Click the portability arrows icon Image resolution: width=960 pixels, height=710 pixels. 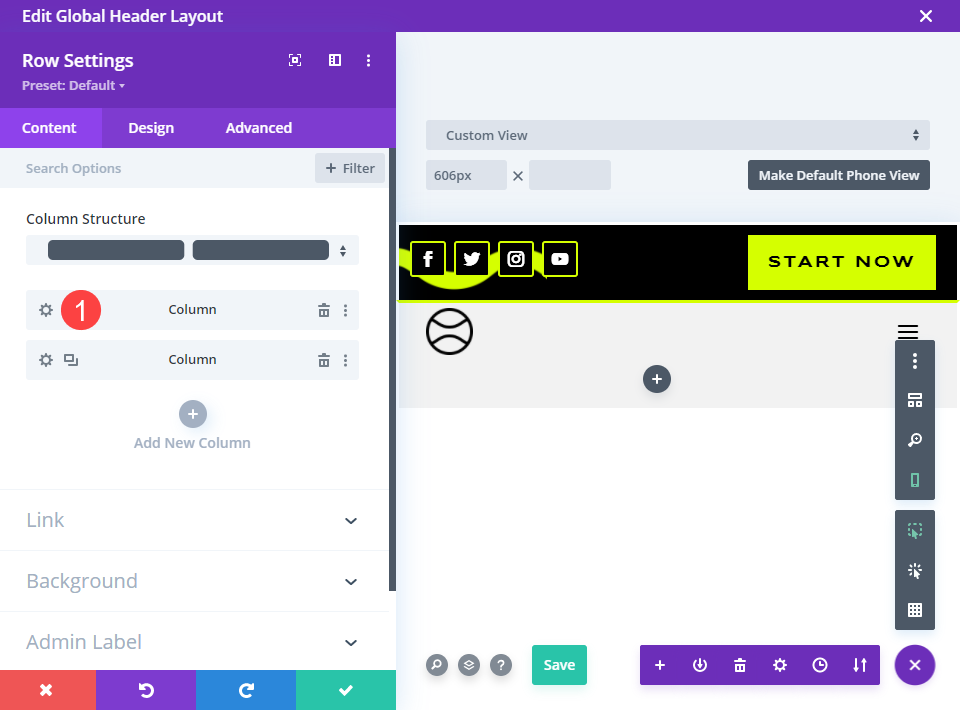tap(860, 665)
